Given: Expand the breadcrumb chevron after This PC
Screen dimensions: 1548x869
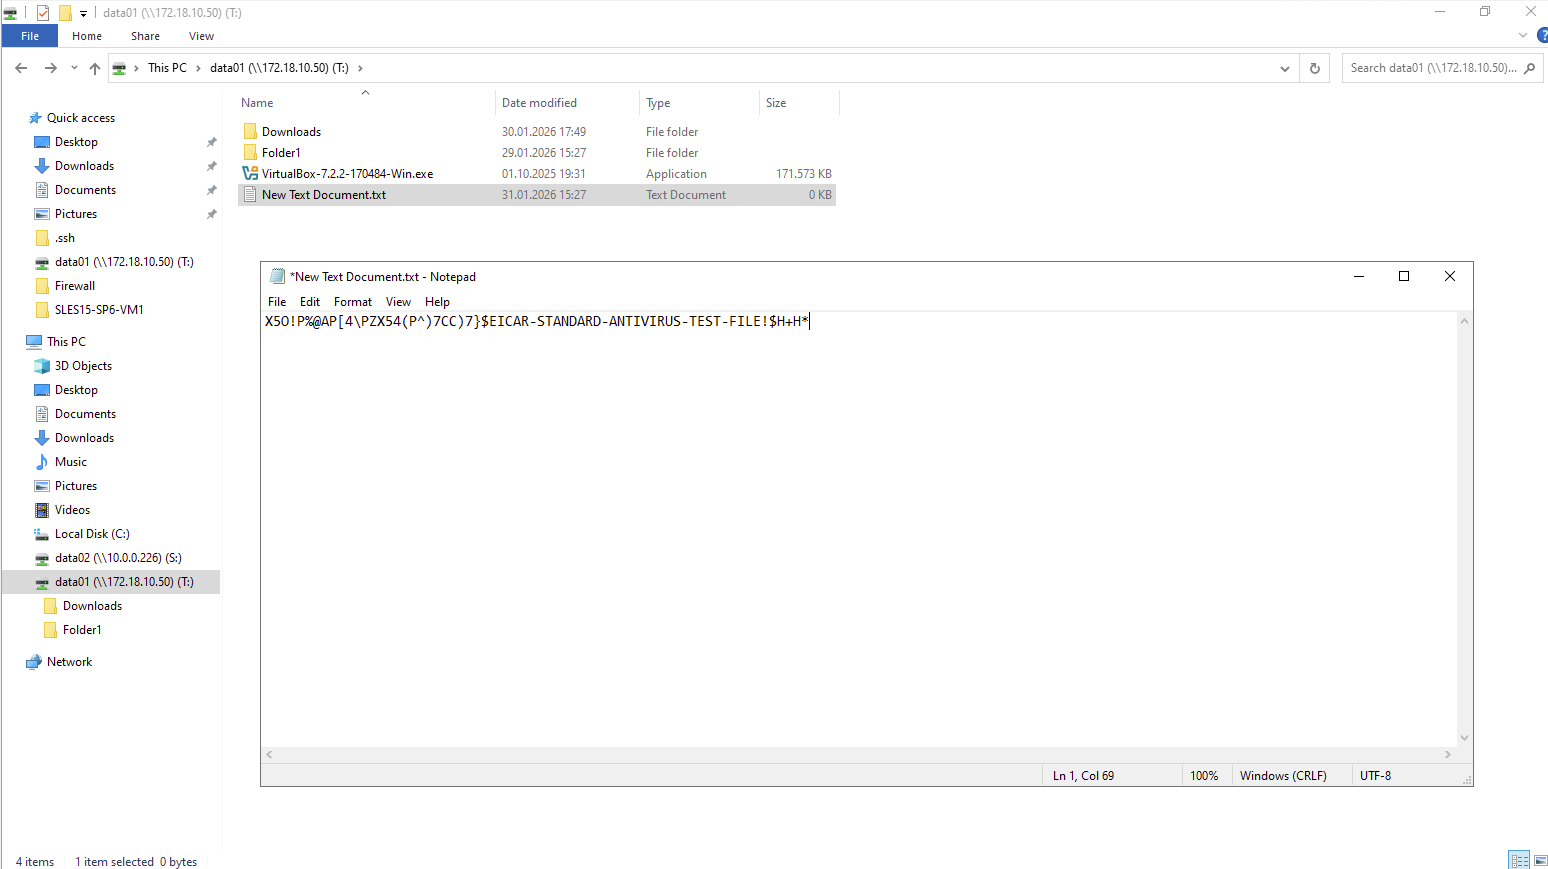Looking at the screenshot, I should click(198, 68).
